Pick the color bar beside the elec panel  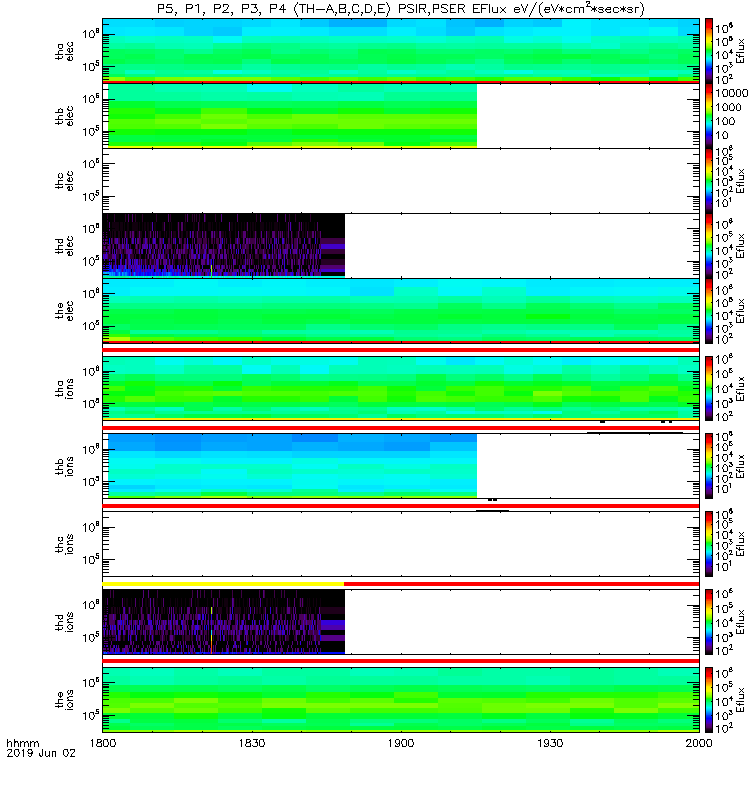point(709,310)
